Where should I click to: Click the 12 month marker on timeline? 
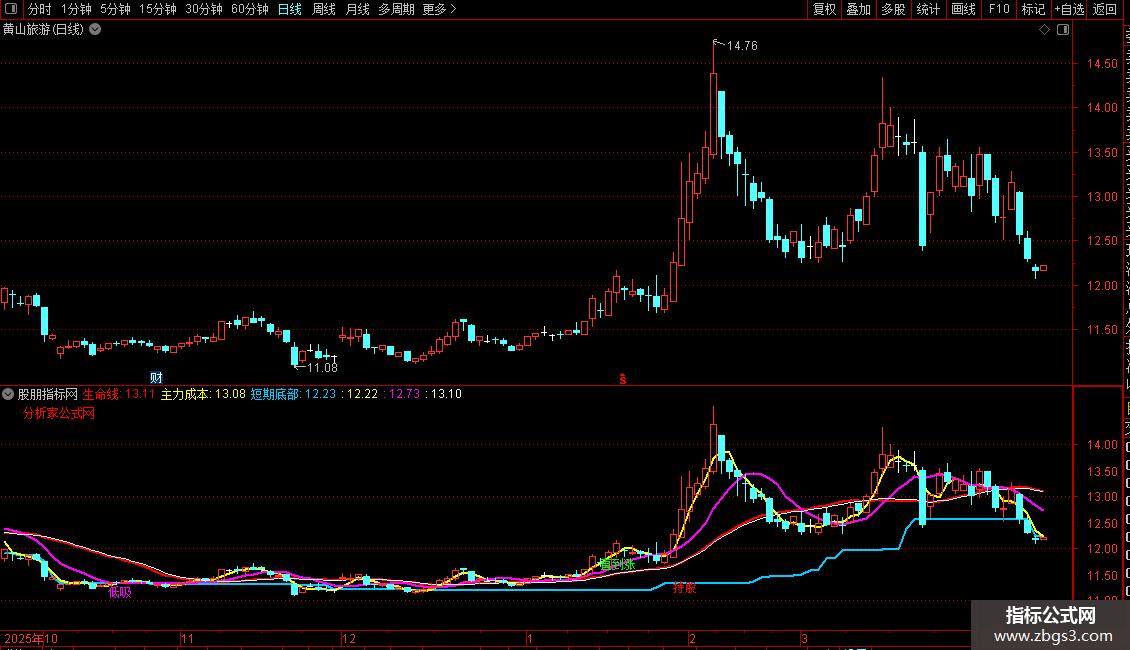coord(349,638)
